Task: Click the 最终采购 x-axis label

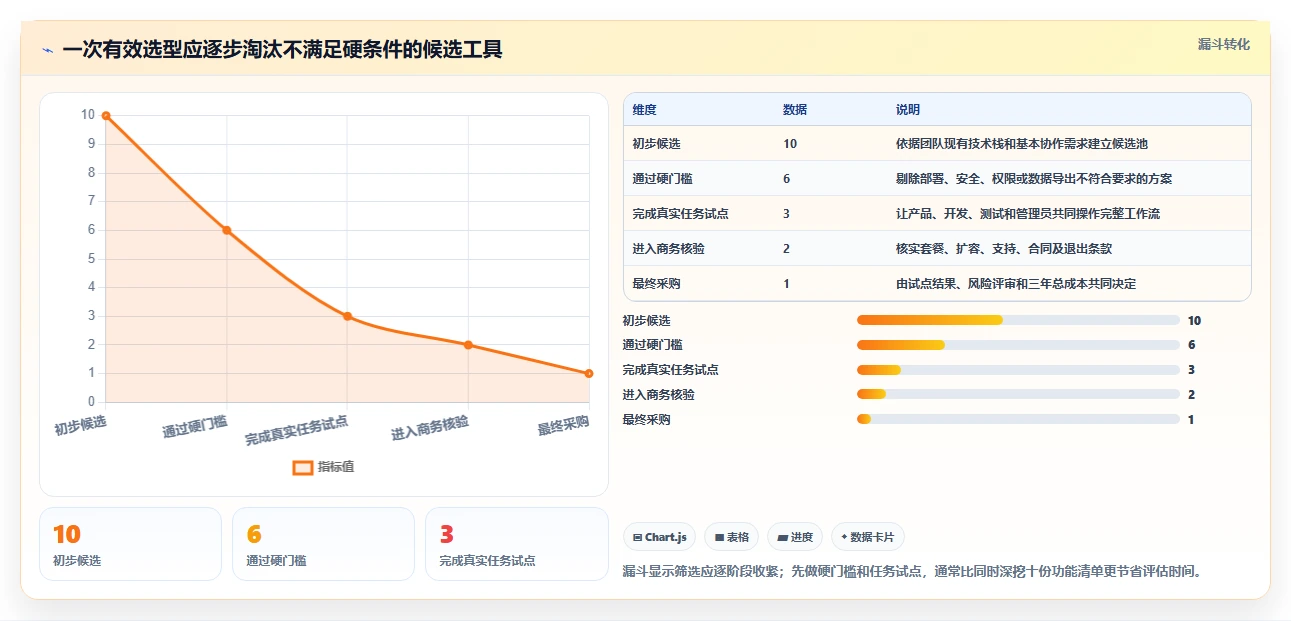Action: (563, 425)
